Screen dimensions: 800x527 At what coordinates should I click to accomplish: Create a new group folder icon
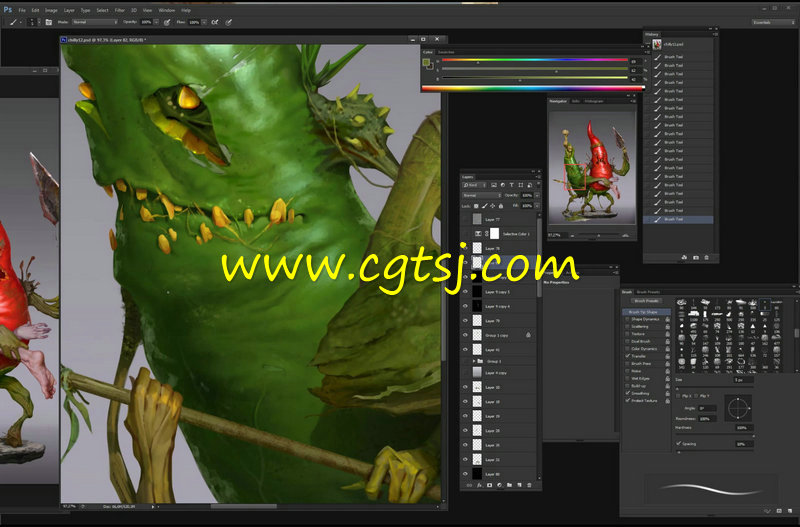click(x=509, y=485)
